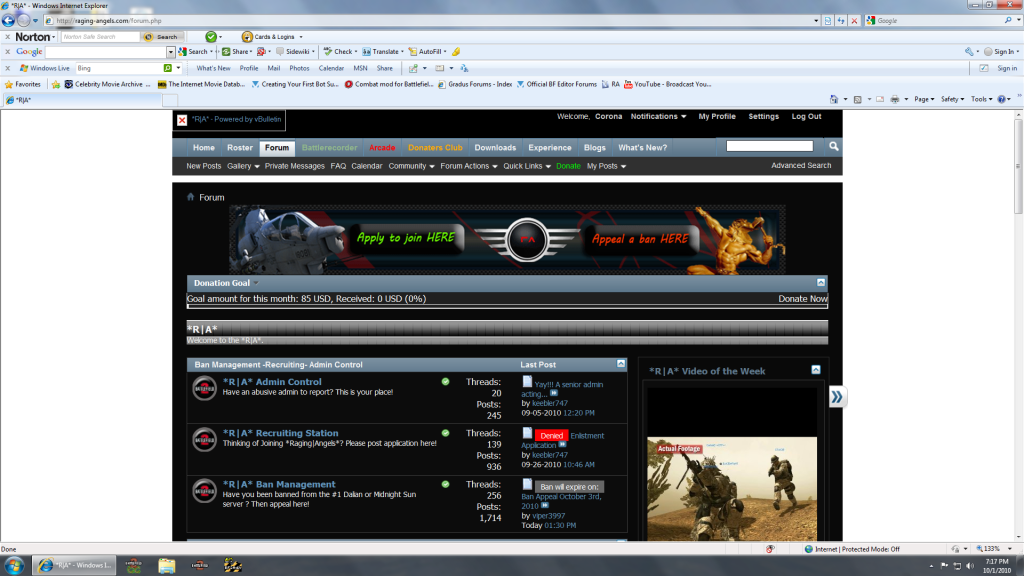
Task: Click the forum search text box
Action: point(769,146)
